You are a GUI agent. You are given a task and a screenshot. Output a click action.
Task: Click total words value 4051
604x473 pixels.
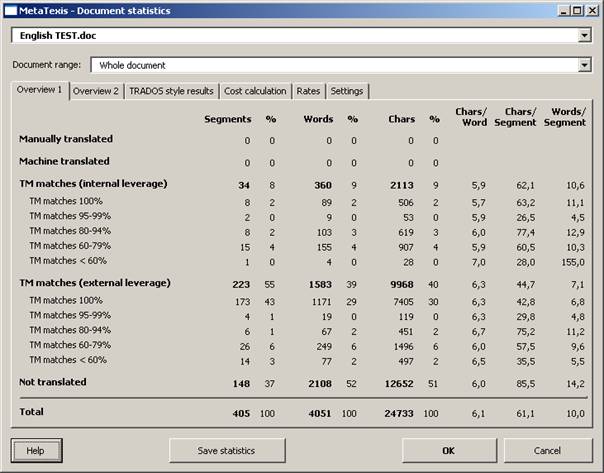[320, 414]
